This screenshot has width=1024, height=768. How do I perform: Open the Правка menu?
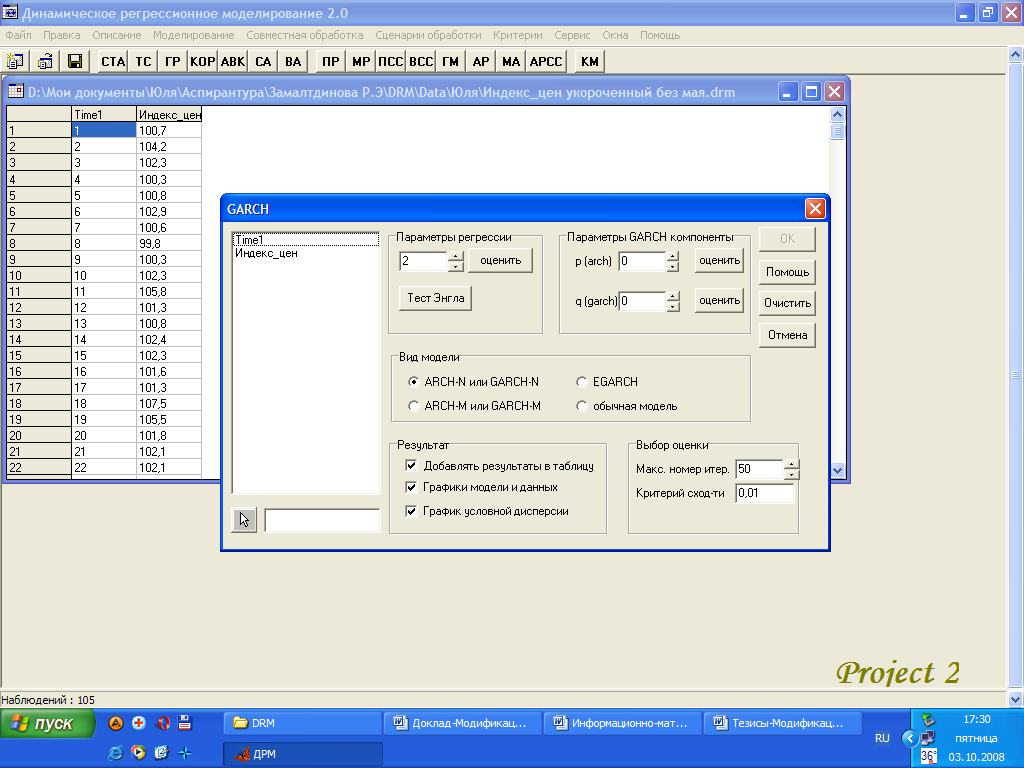click(61, 35)
